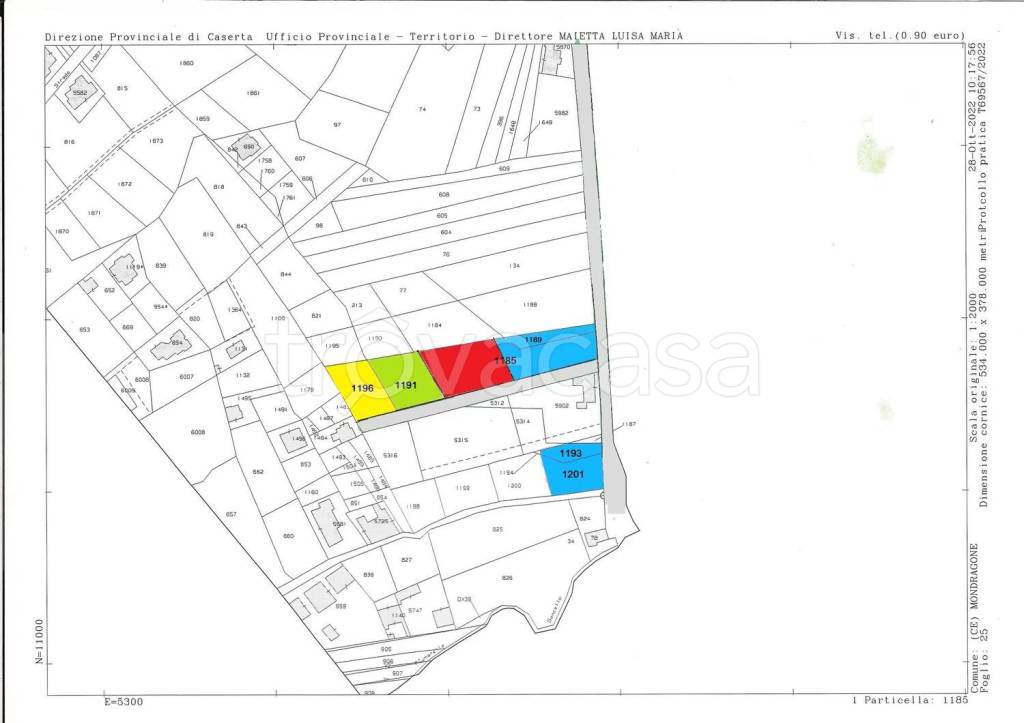Click the header text Direzione Provinciale di Caserta
1024x723 pixels.
(150, 36)
